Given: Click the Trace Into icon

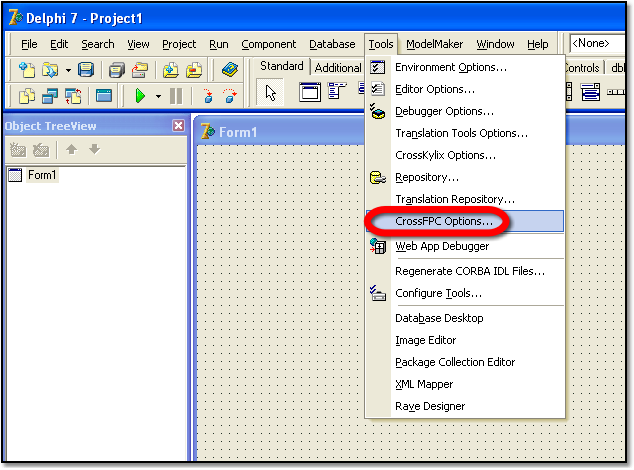Looking at the screenshot, I should (x=208, y=96).
